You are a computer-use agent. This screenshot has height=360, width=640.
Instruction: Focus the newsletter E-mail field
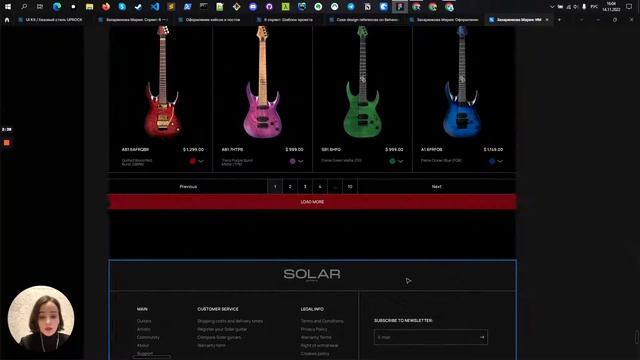click(x=431, y=337)
